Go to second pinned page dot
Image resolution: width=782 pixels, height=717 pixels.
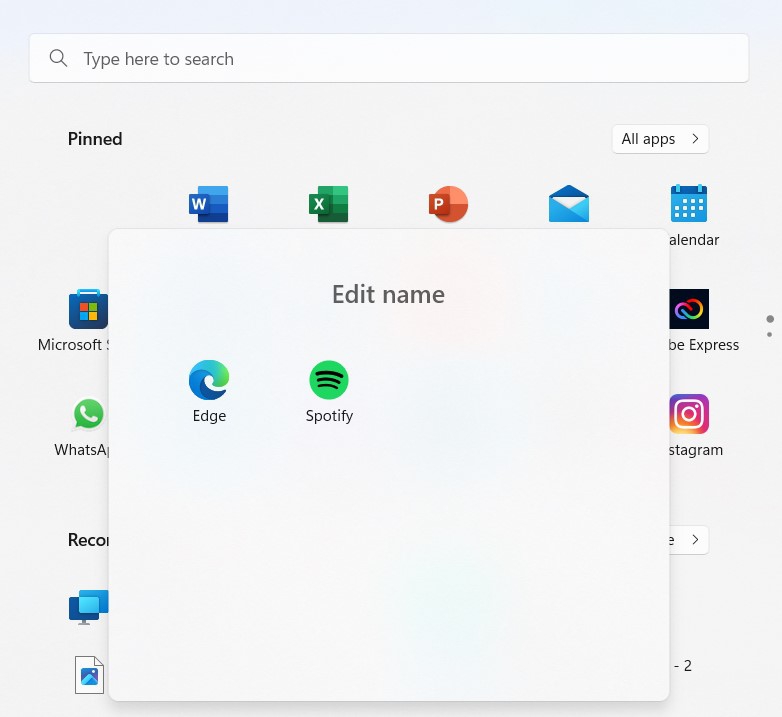770,335
